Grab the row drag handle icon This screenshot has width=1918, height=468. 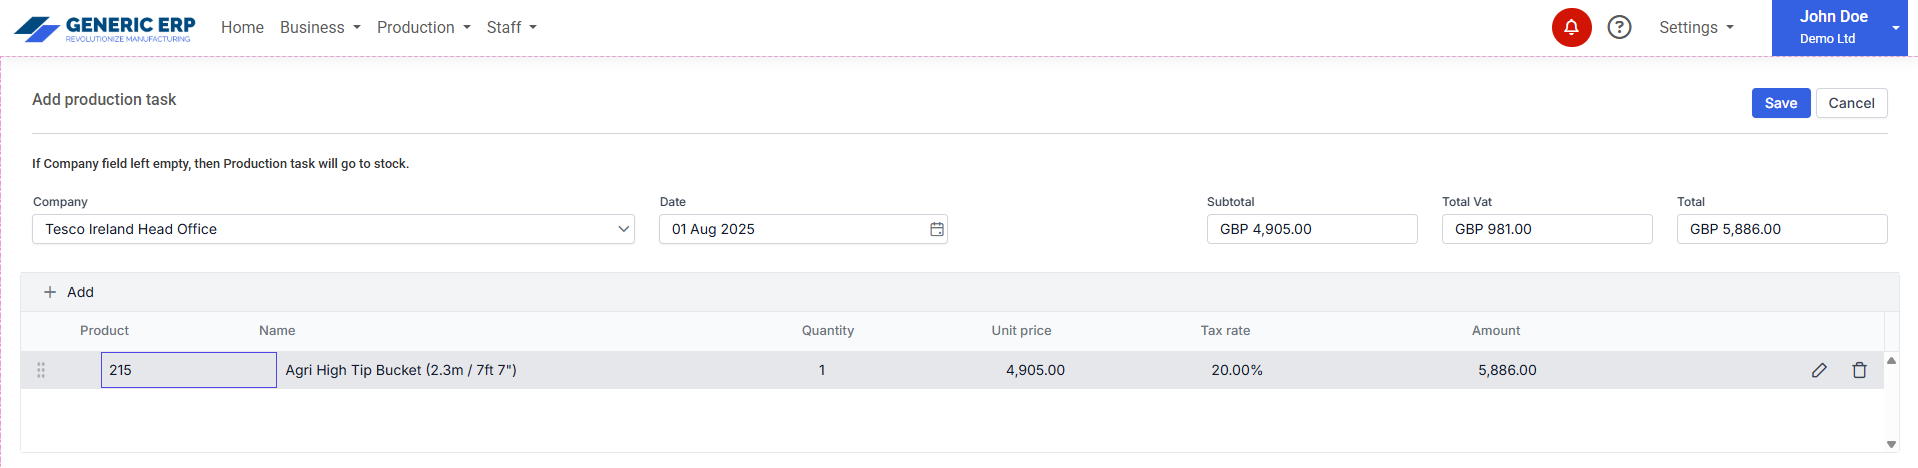[x=41, y=370]
